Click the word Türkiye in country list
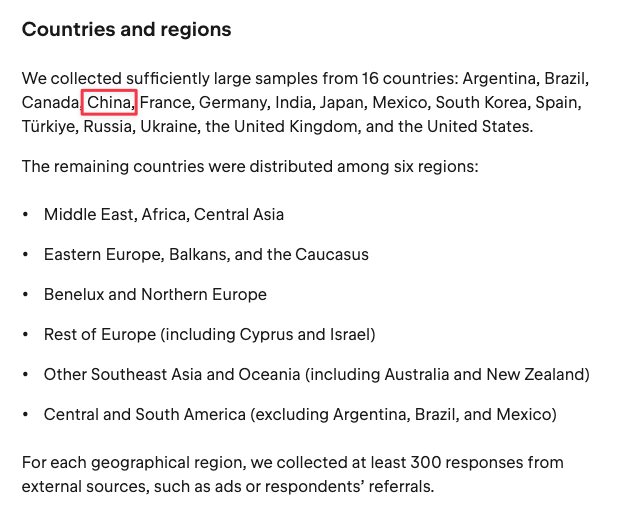 (x=48, y=127)
